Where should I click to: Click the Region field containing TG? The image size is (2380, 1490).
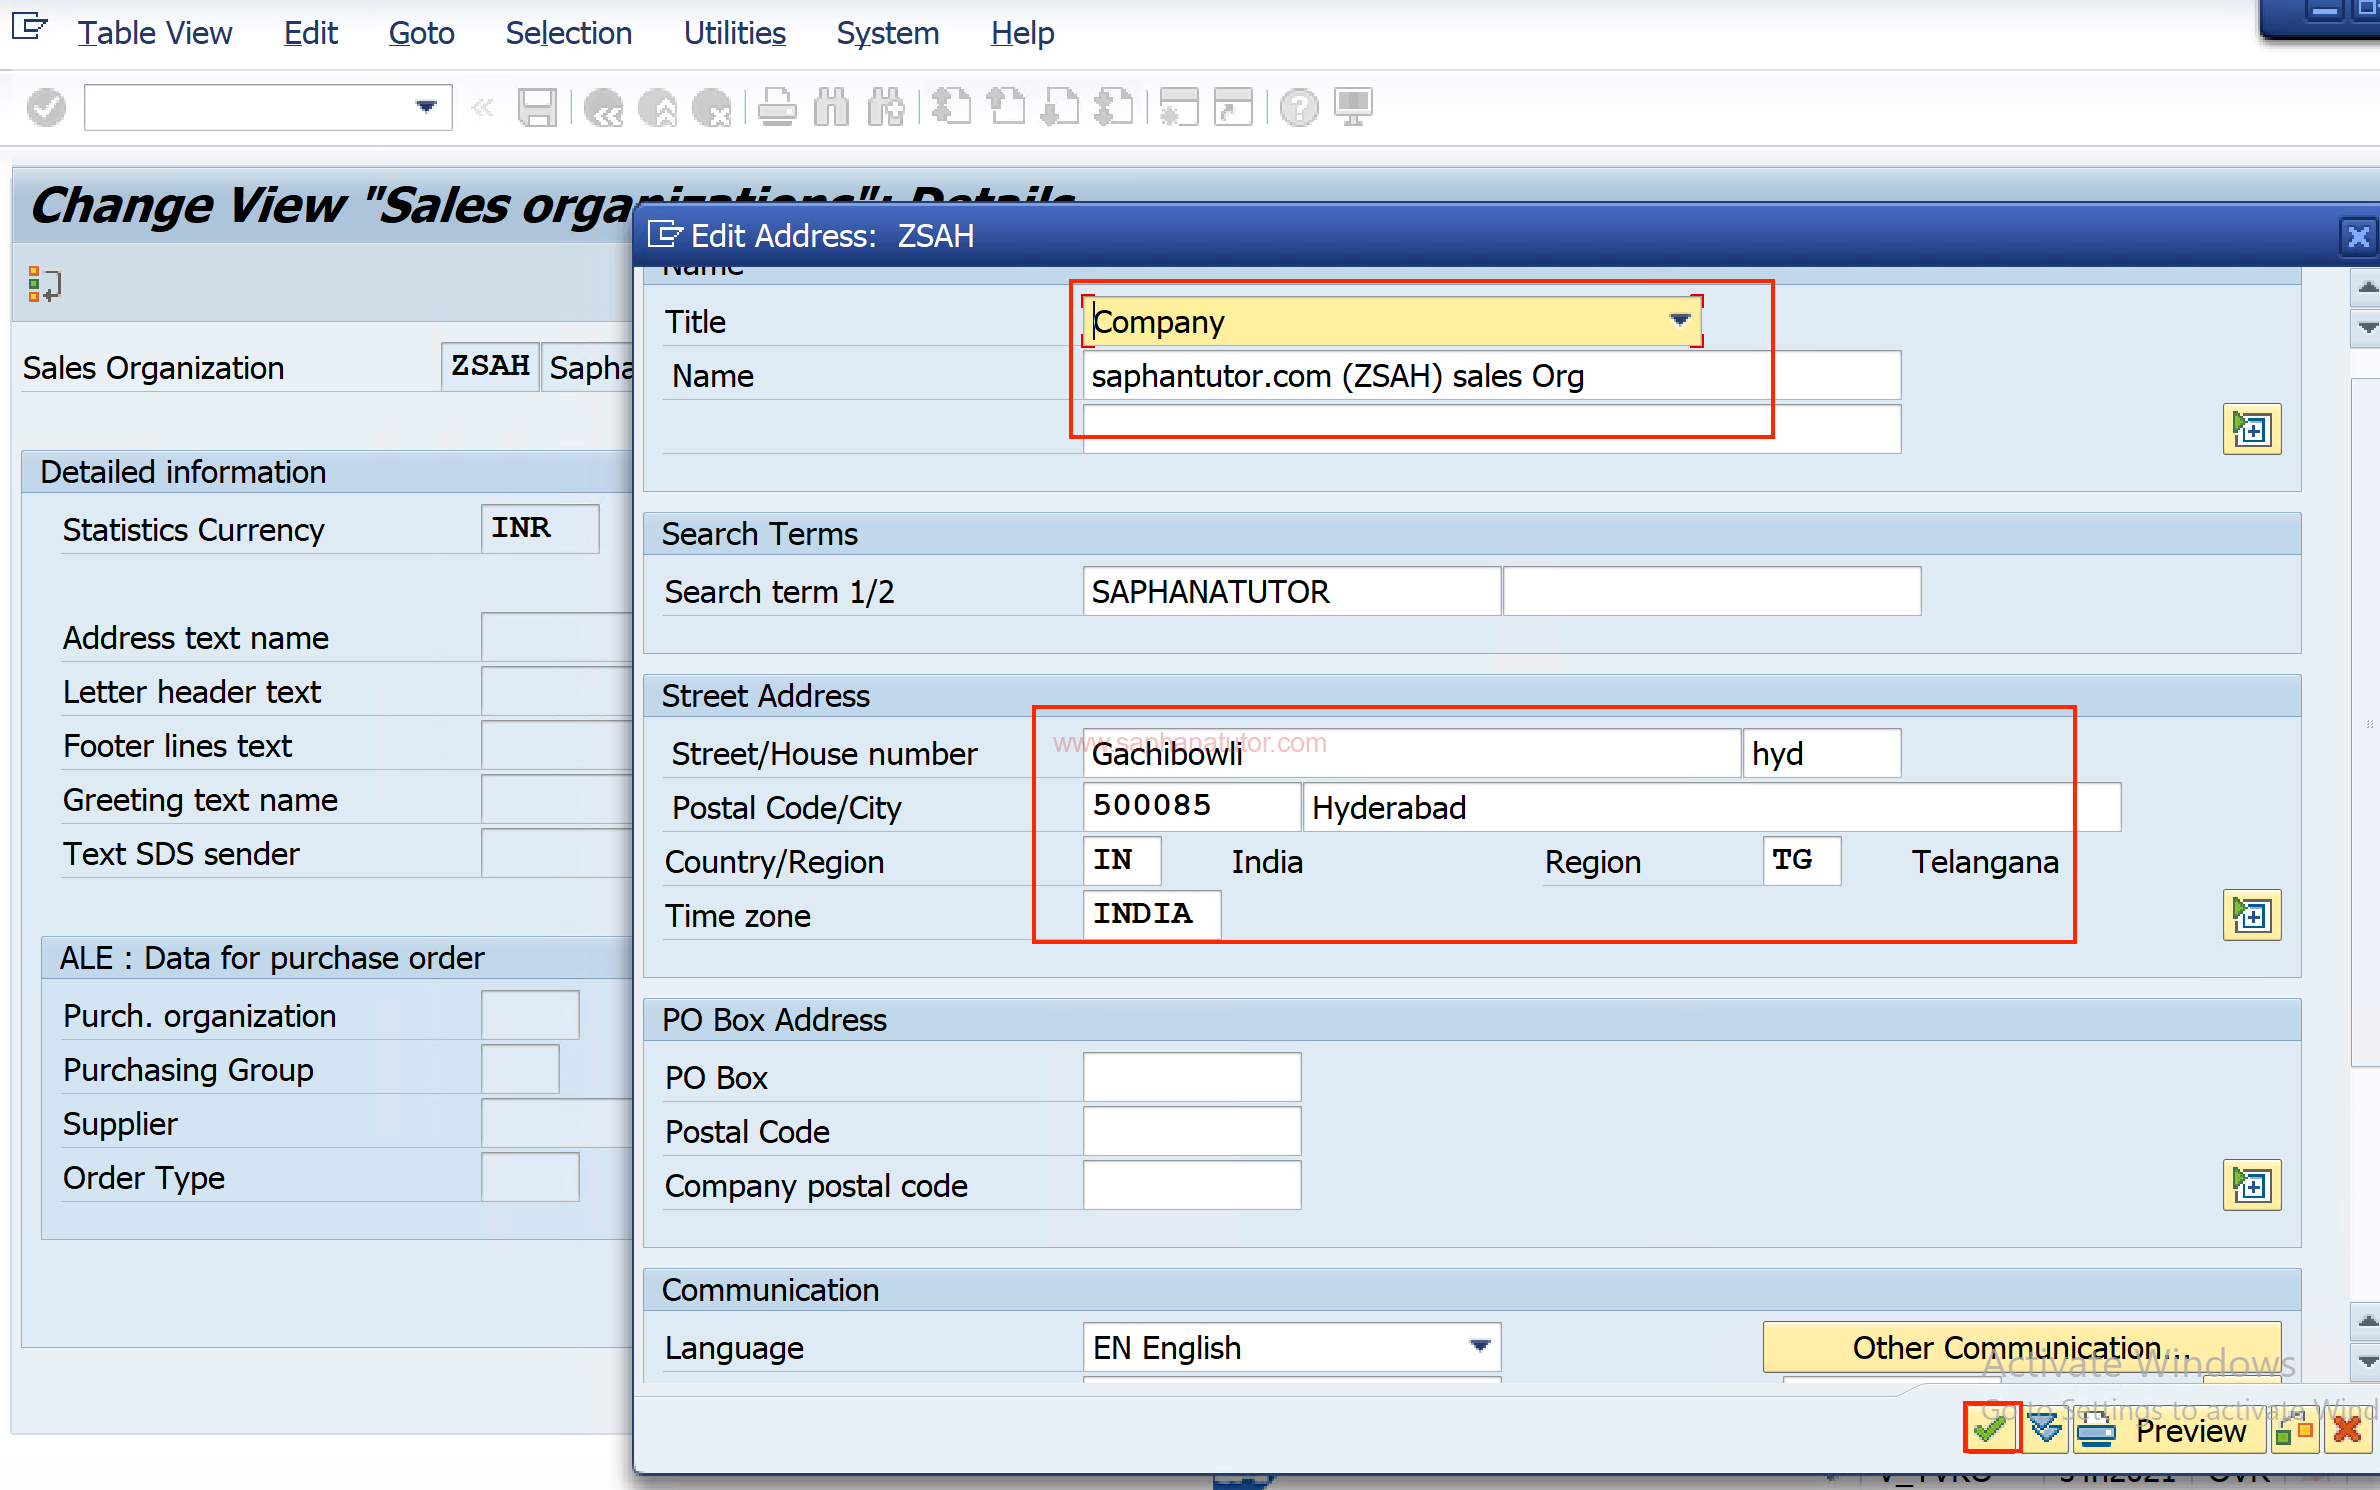click(1801, 862)
